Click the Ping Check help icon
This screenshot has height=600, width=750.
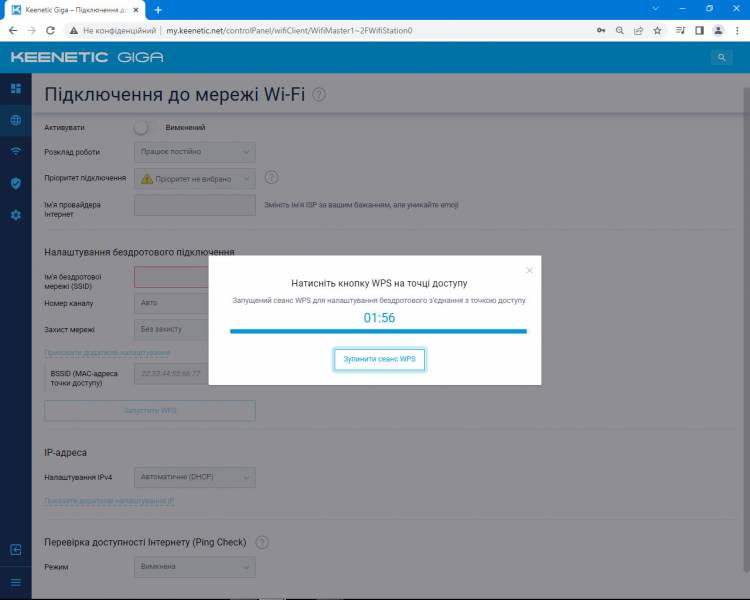(x=262, y=542)
